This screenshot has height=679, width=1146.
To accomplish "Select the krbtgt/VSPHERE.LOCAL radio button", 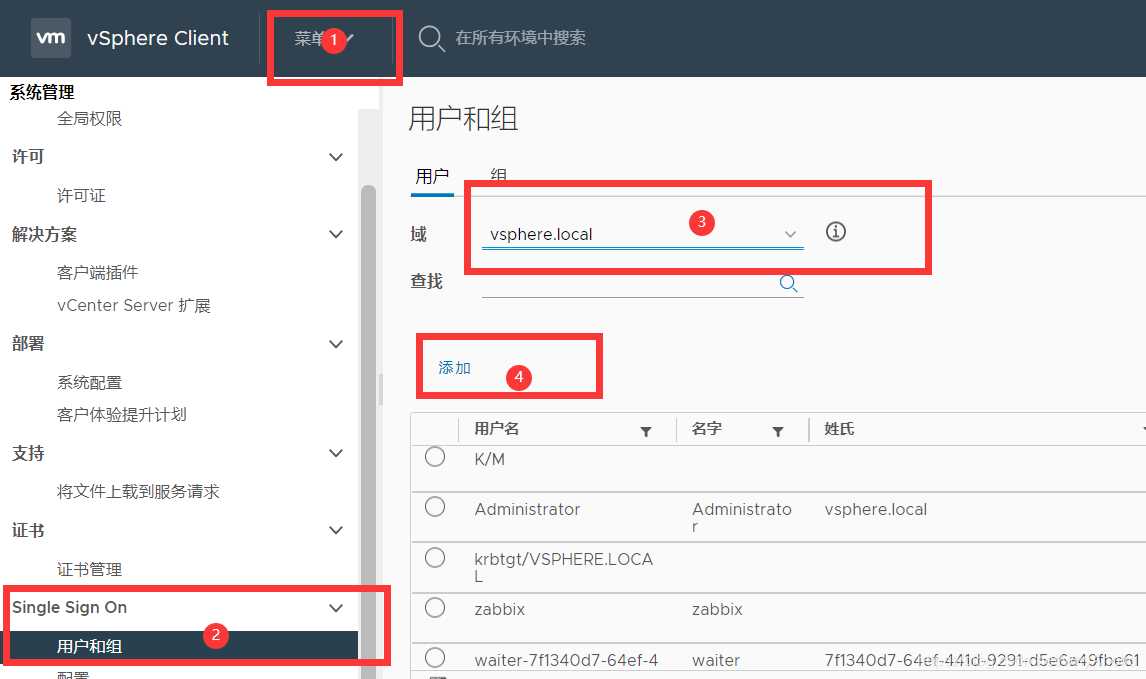I will (435, 558).
